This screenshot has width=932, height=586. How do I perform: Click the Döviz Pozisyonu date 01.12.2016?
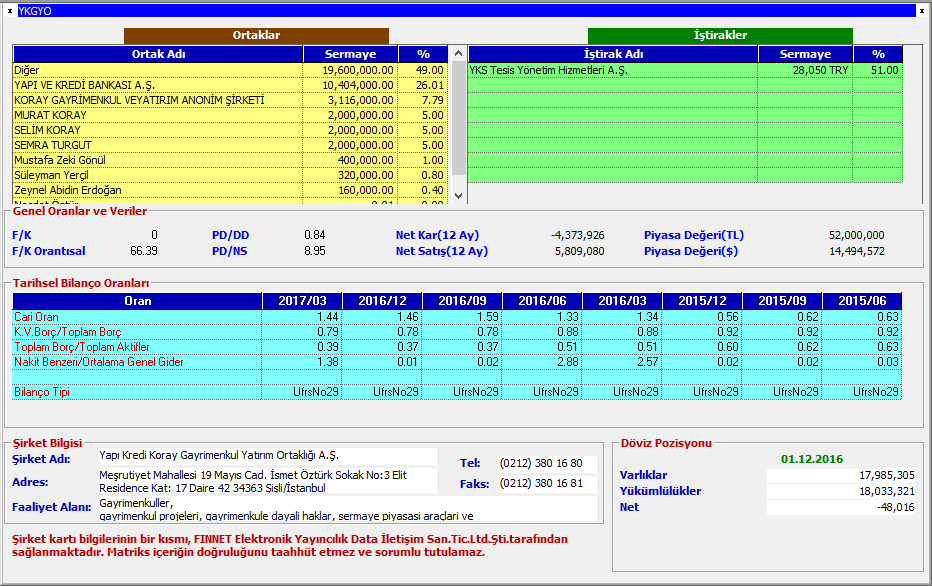[812, 459]
